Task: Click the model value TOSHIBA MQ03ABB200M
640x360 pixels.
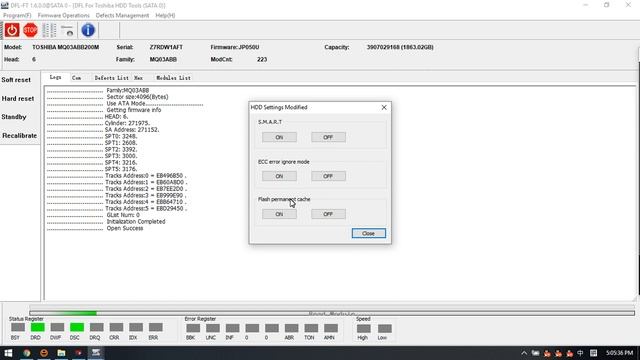Action: tap(66, 47)
